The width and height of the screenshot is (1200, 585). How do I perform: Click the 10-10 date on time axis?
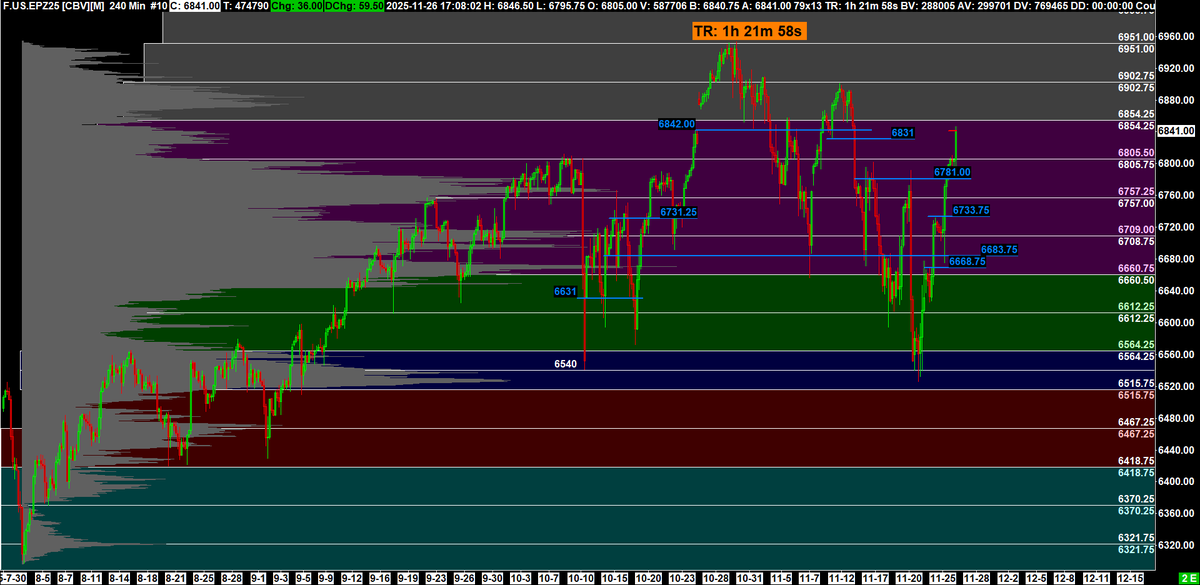[x=582, y=578]
